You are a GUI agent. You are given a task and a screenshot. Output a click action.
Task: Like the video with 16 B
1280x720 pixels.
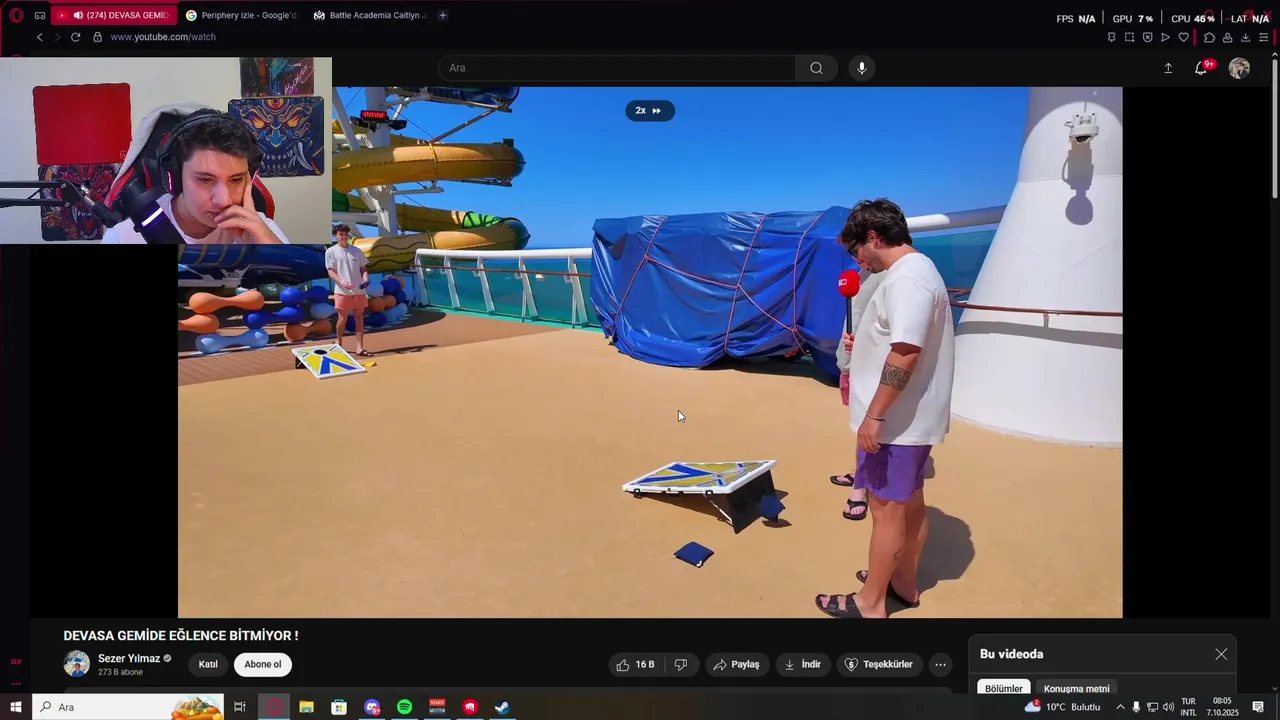coord(636,664)
